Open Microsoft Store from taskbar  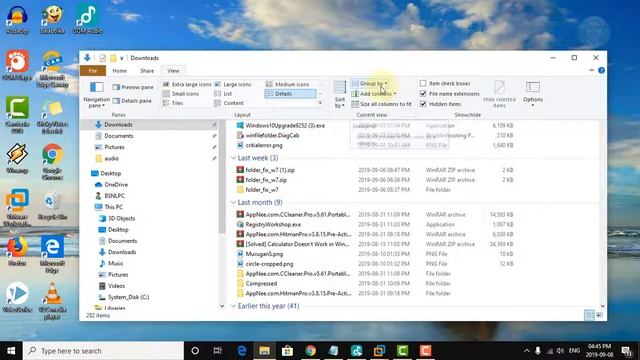287,351
